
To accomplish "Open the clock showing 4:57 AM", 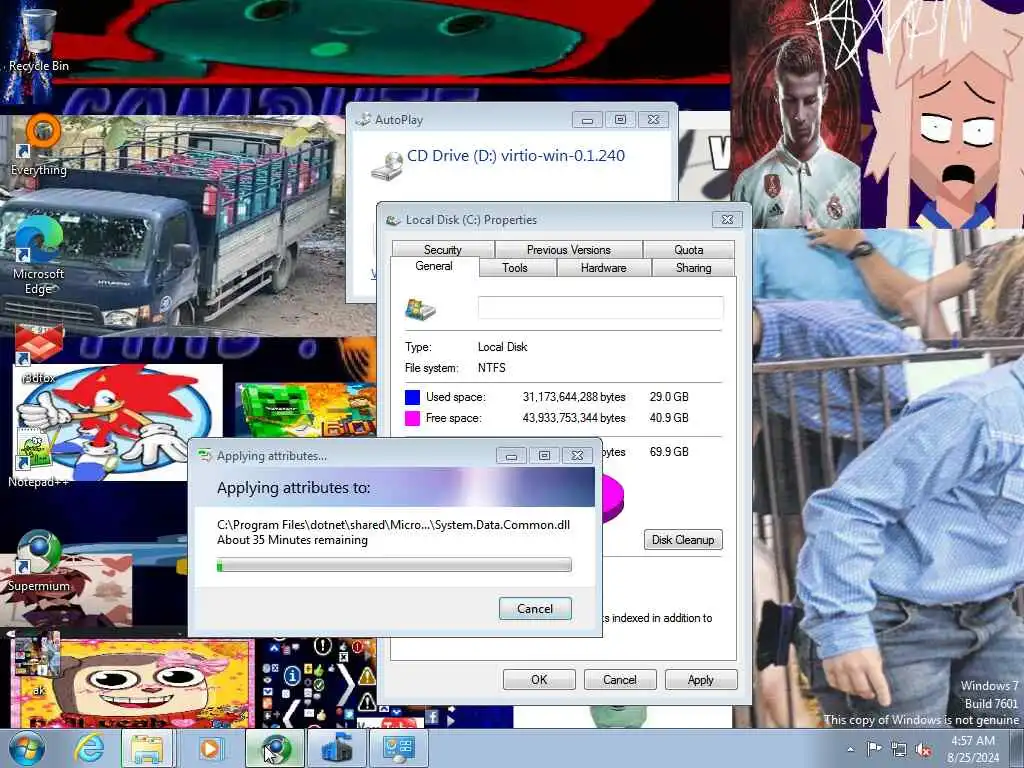I will tap(973, 749).
